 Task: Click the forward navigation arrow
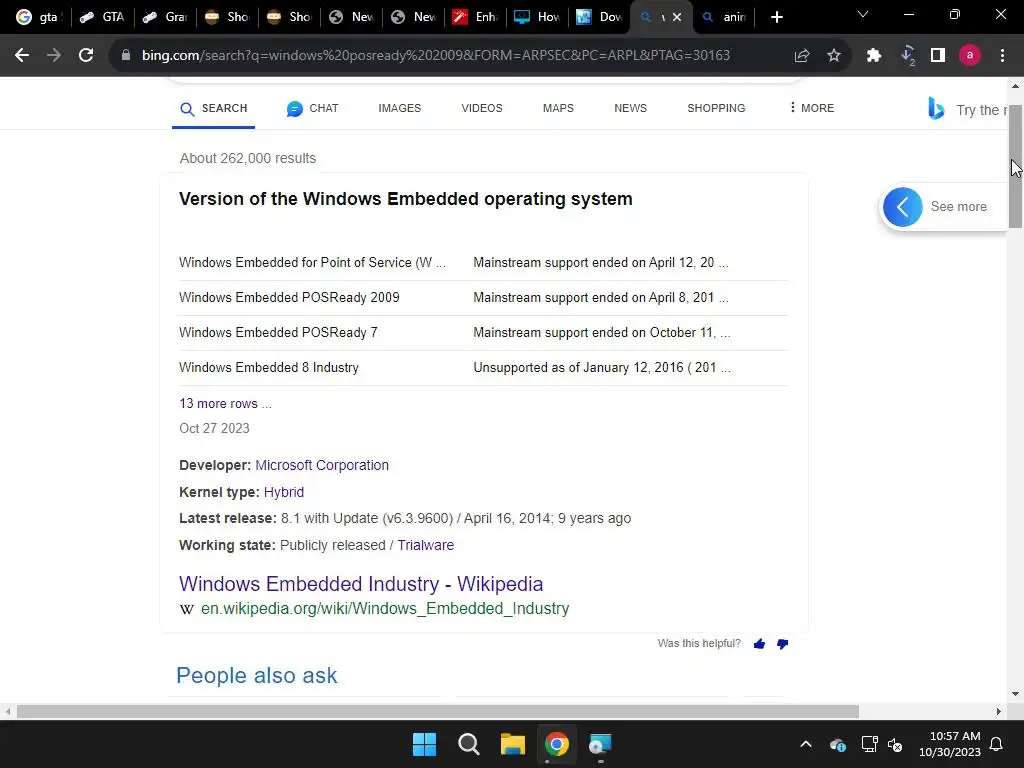tap(54, 56)
